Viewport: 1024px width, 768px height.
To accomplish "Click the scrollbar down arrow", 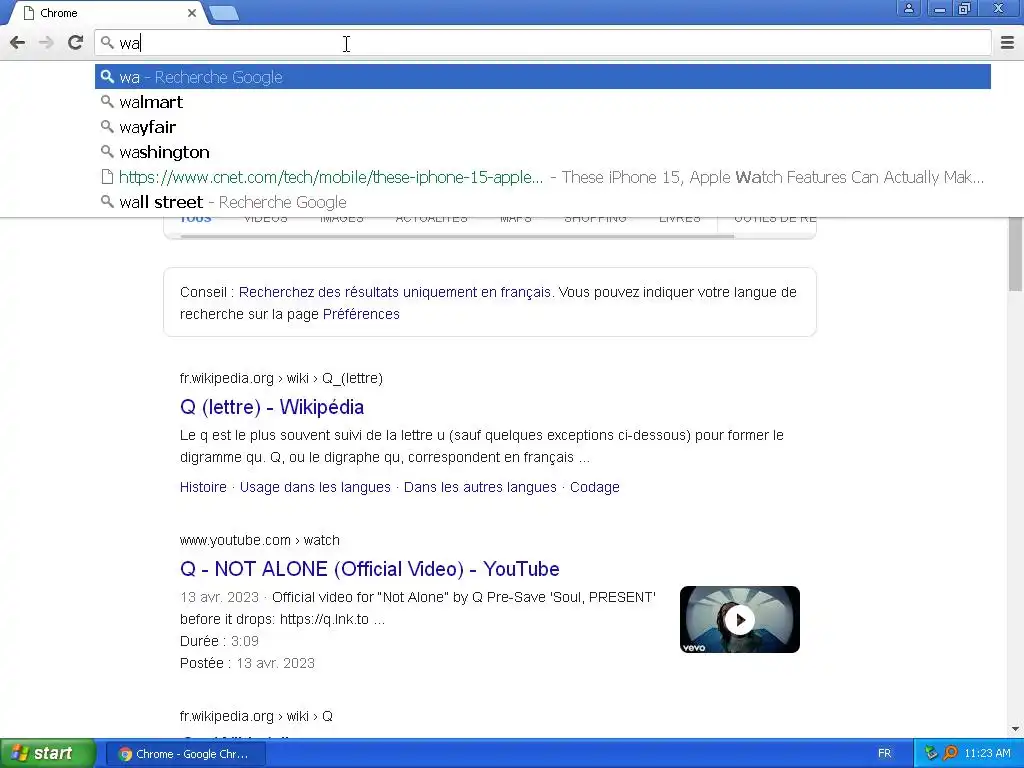I will (1015, 729).
